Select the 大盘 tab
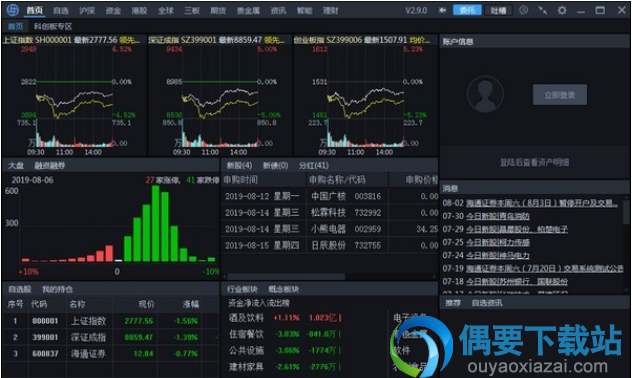This screenshot has width=633, height=378. tap(16, 165)
